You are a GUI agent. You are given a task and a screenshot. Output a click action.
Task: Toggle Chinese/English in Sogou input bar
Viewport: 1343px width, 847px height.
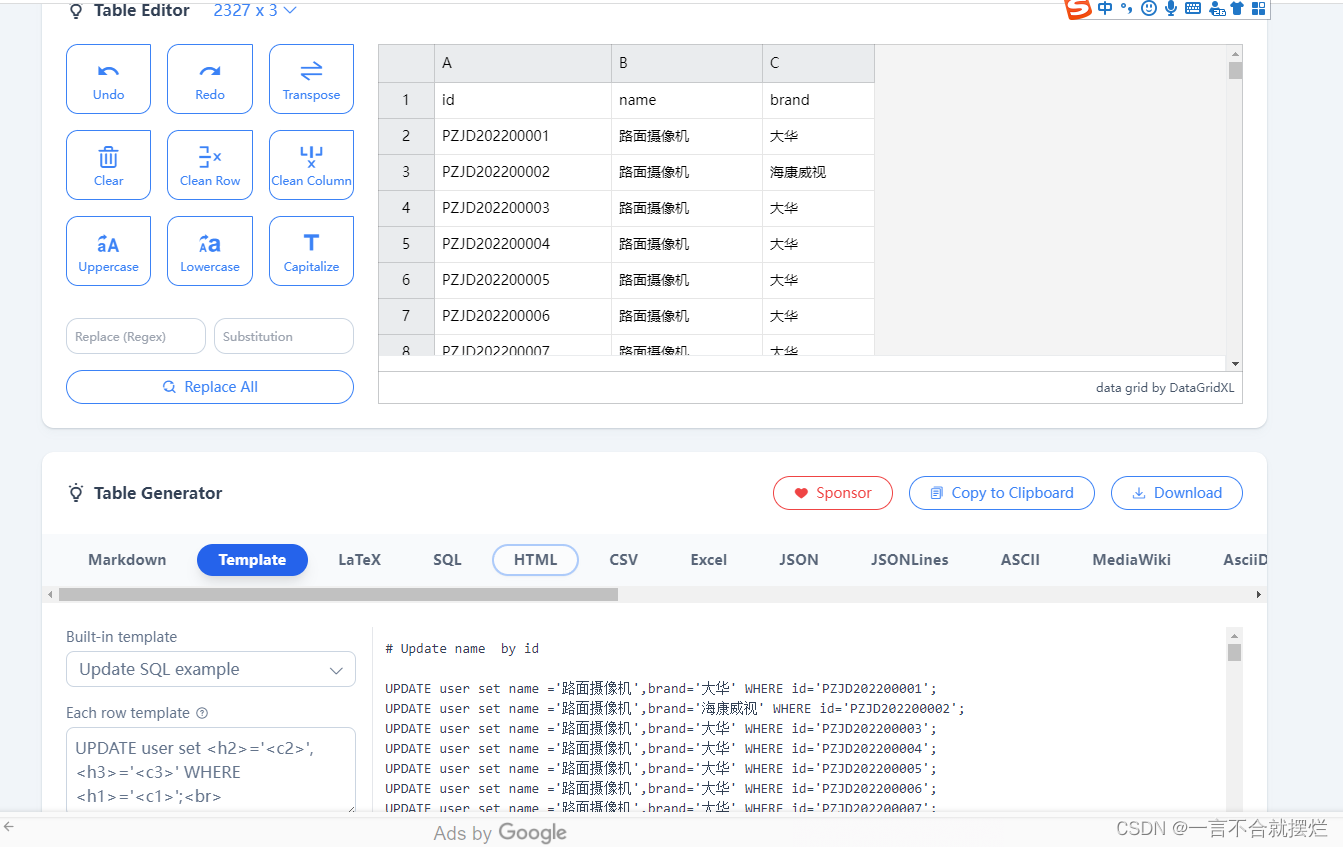[x=1105, y=8]
